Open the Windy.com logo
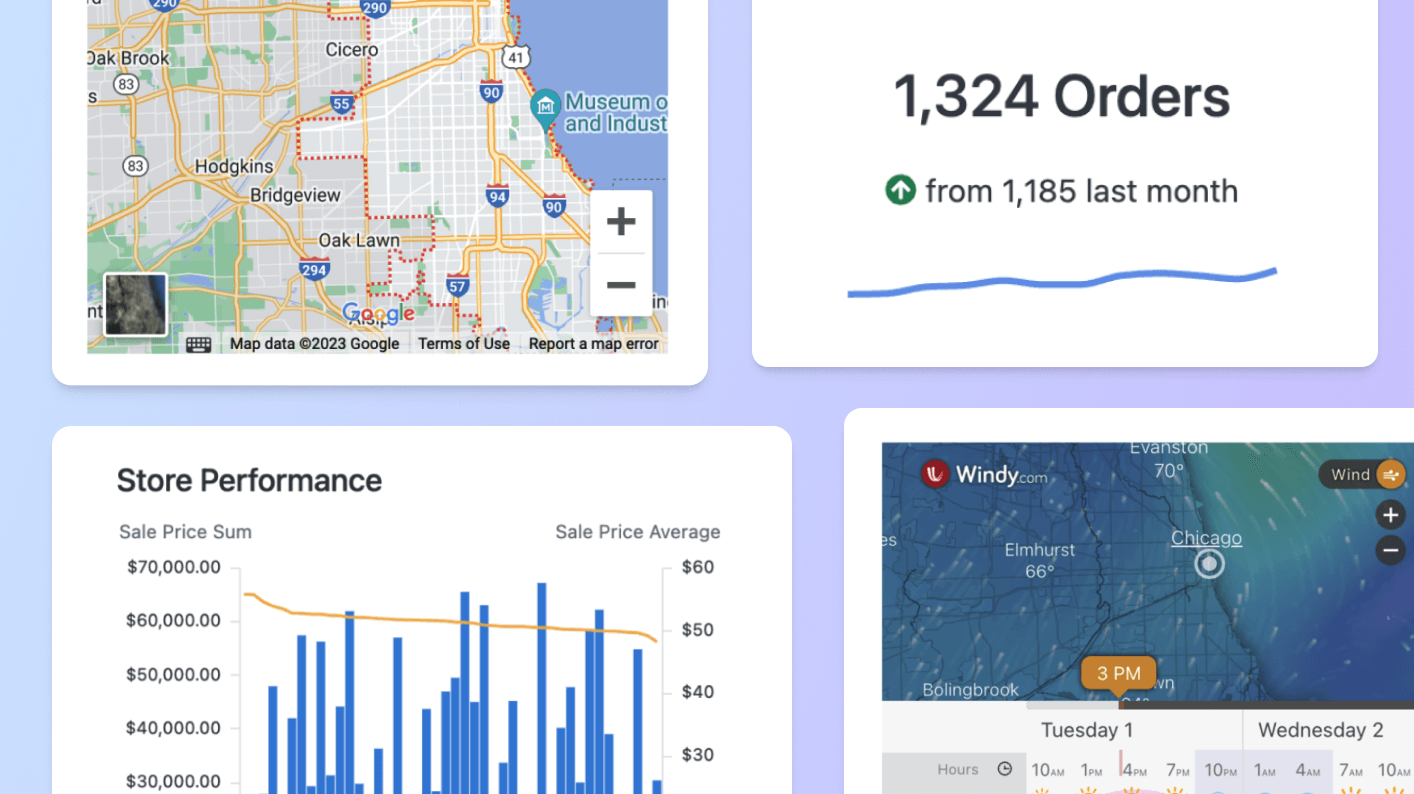Viewport: 1414px width, 794px height. (x=984, y=474)
